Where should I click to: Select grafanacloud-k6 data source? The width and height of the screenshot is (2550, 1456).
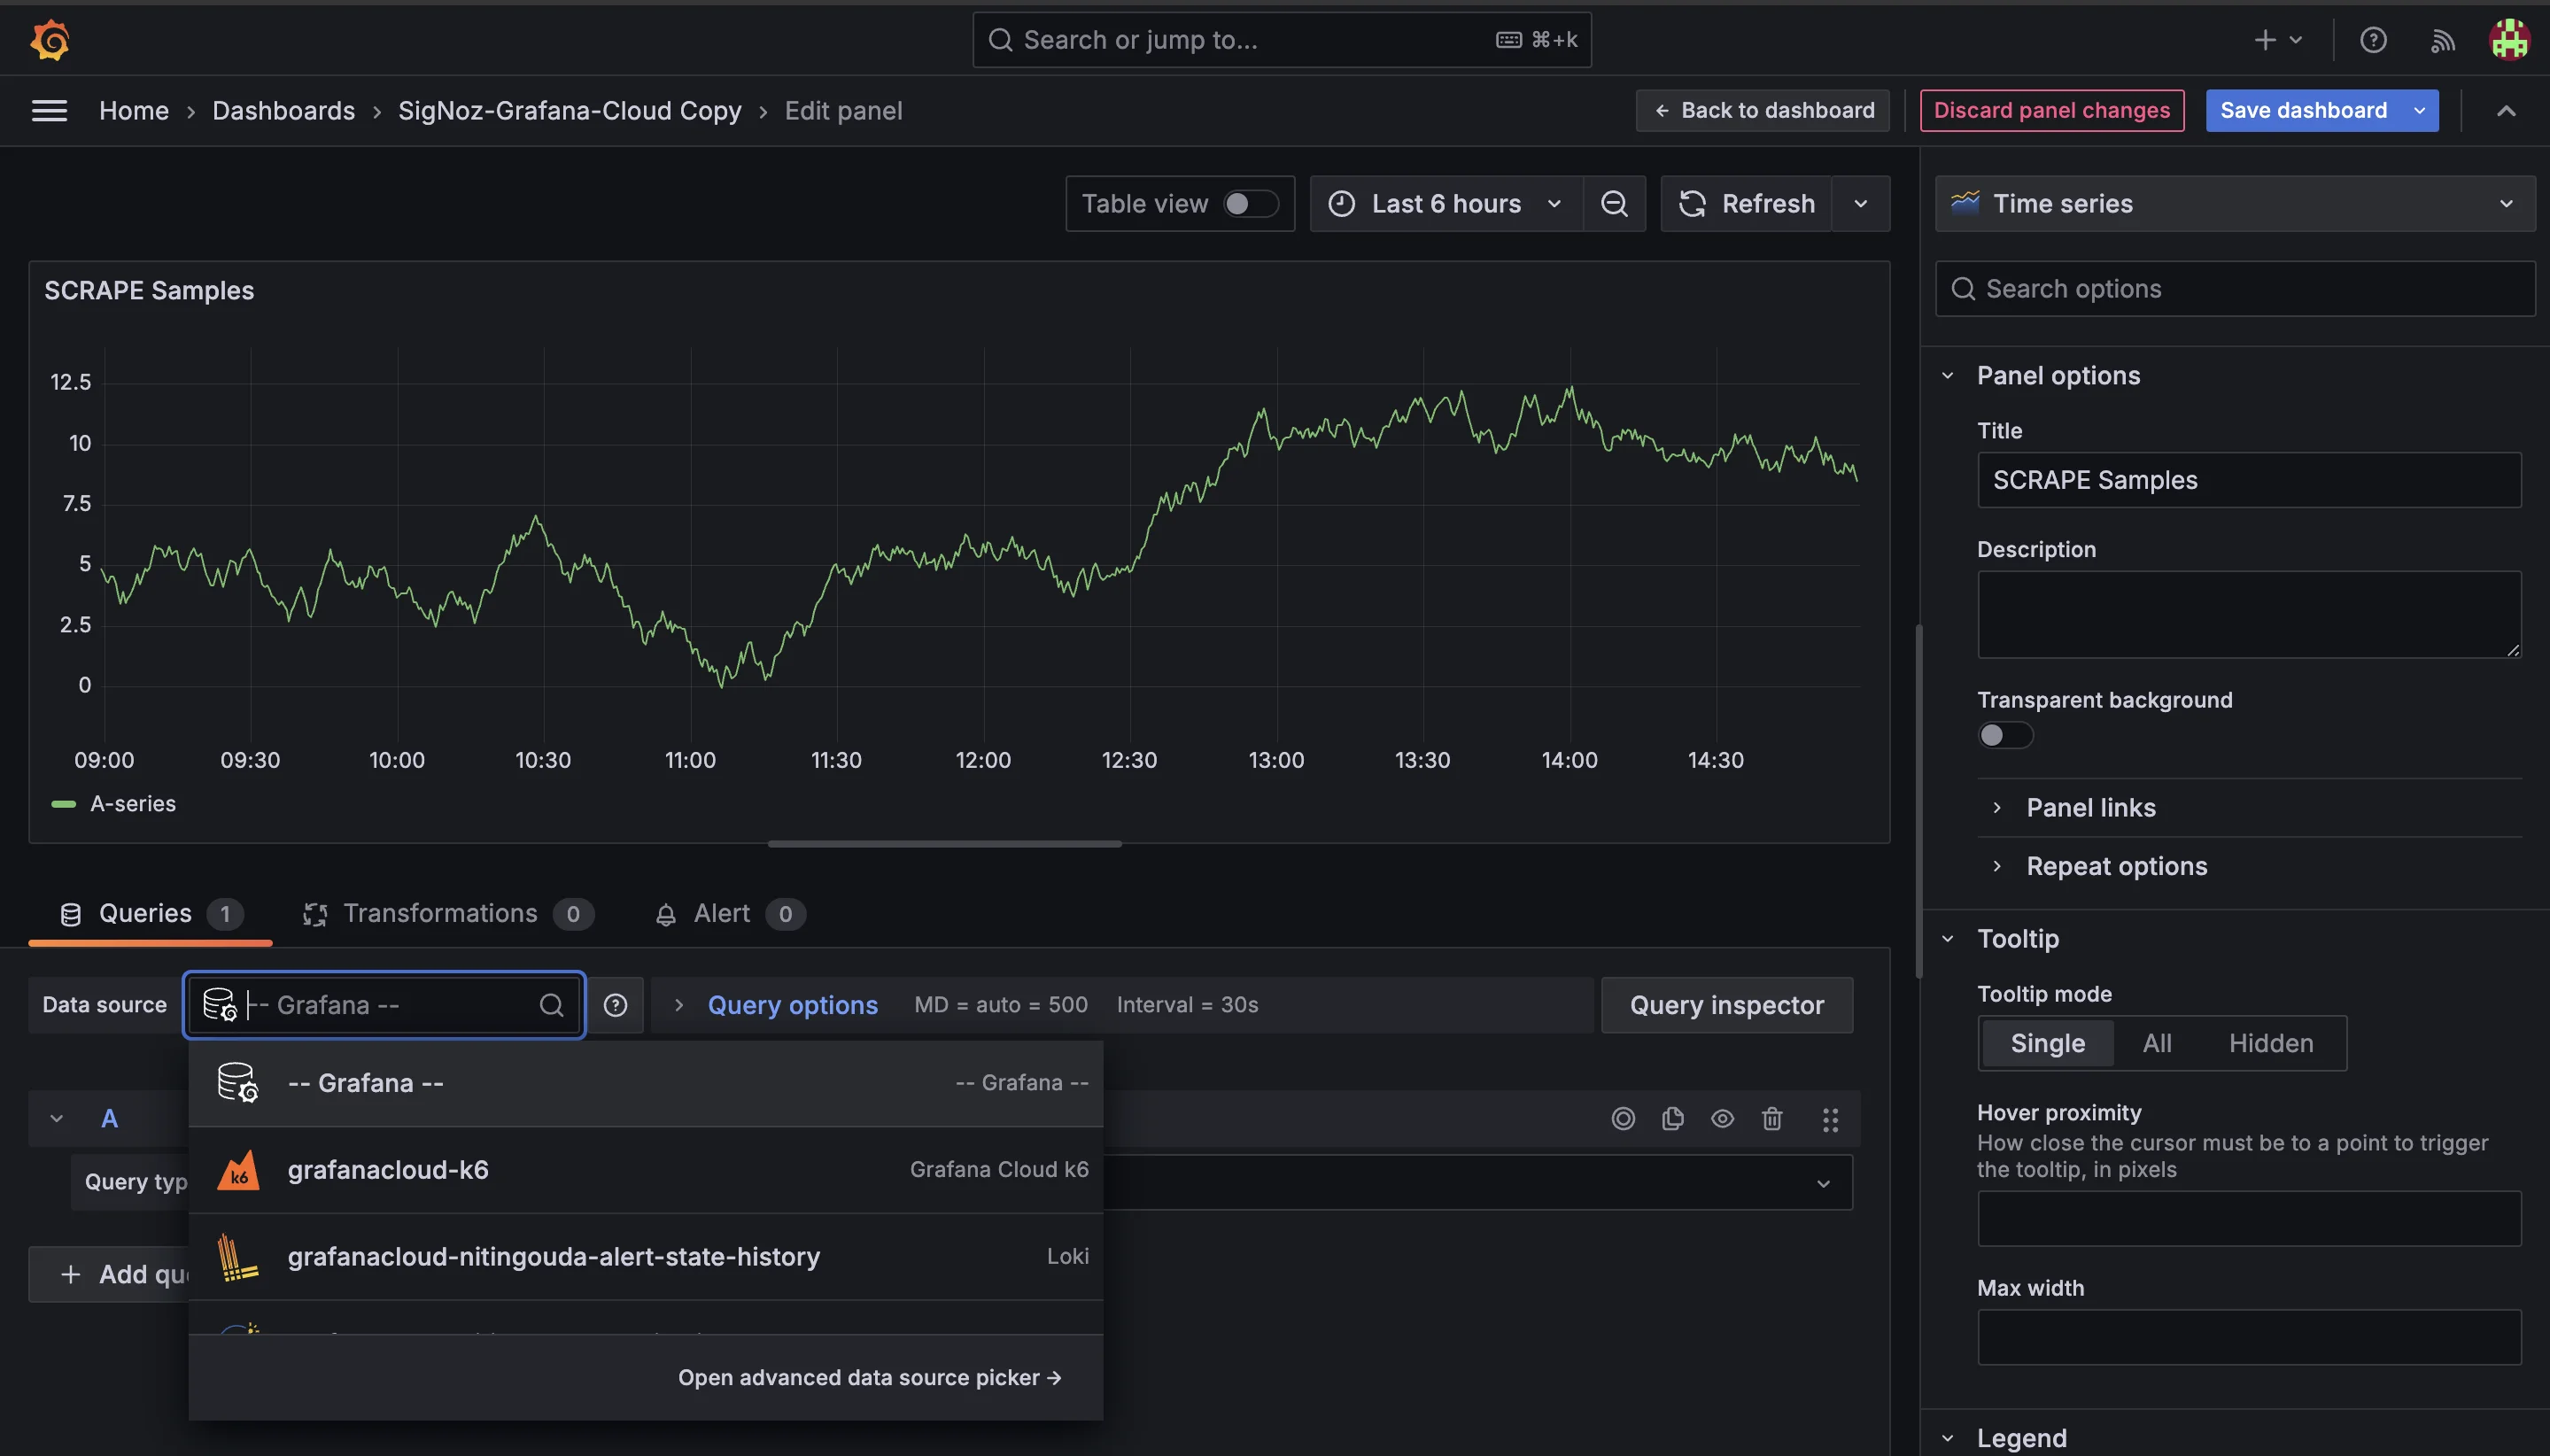pyautogui.click(x=646, y=1170)
